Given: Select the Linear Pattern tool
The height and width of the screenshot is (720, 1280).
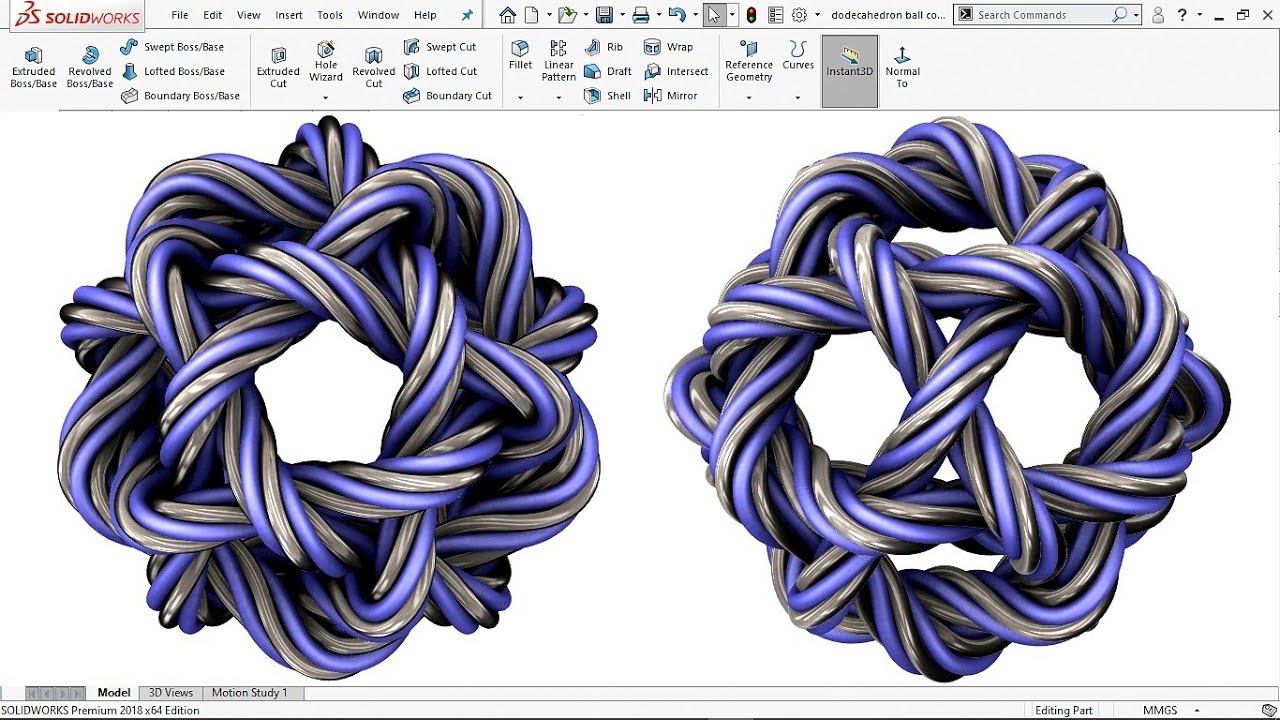Looking at the screenshot, I should tap(559, 62).
